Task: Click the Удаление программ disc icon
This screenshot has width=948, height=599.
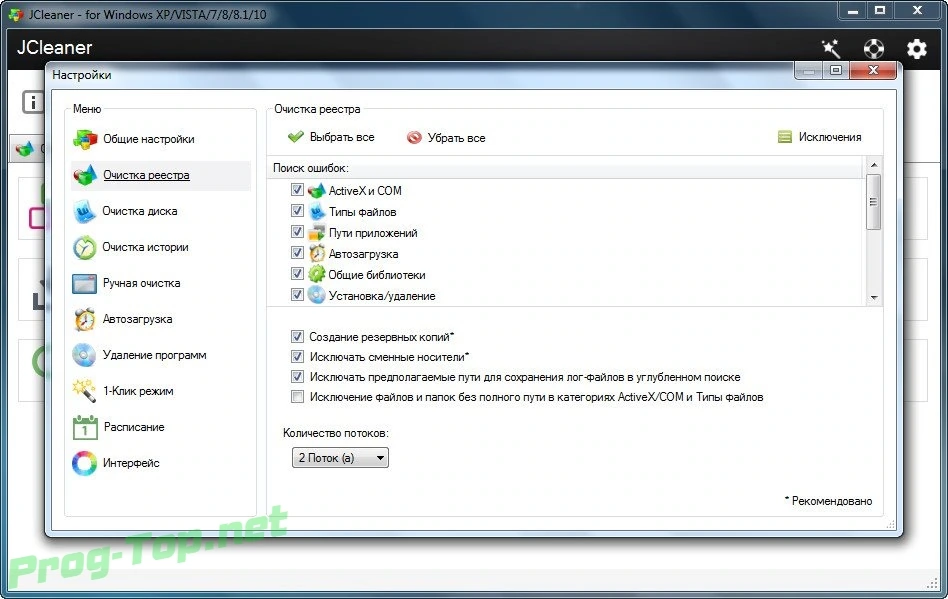Action: pyautogui.click(x=84, y=355)
